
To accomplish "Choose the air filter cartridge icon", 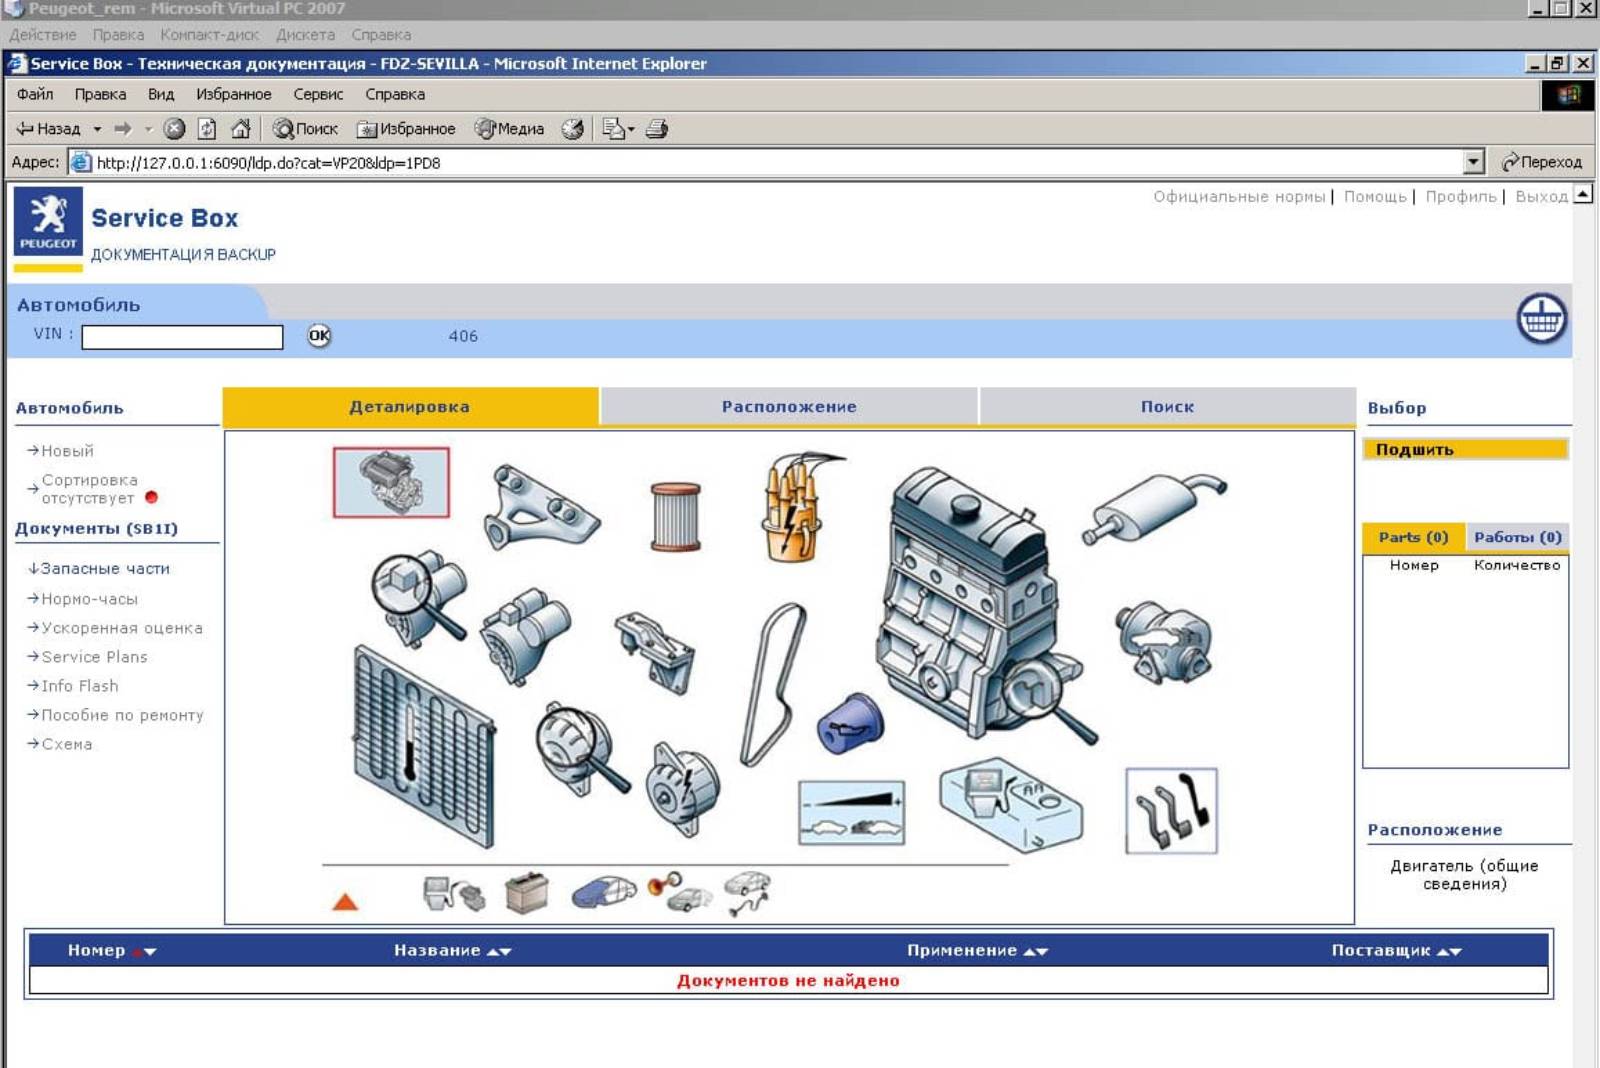I will click(x=675, y=516).
